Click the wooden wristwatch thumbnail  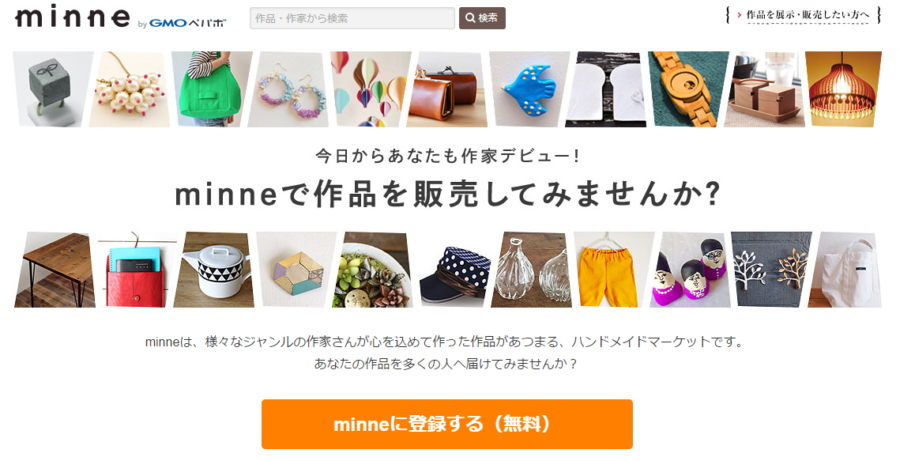(688, 89)
